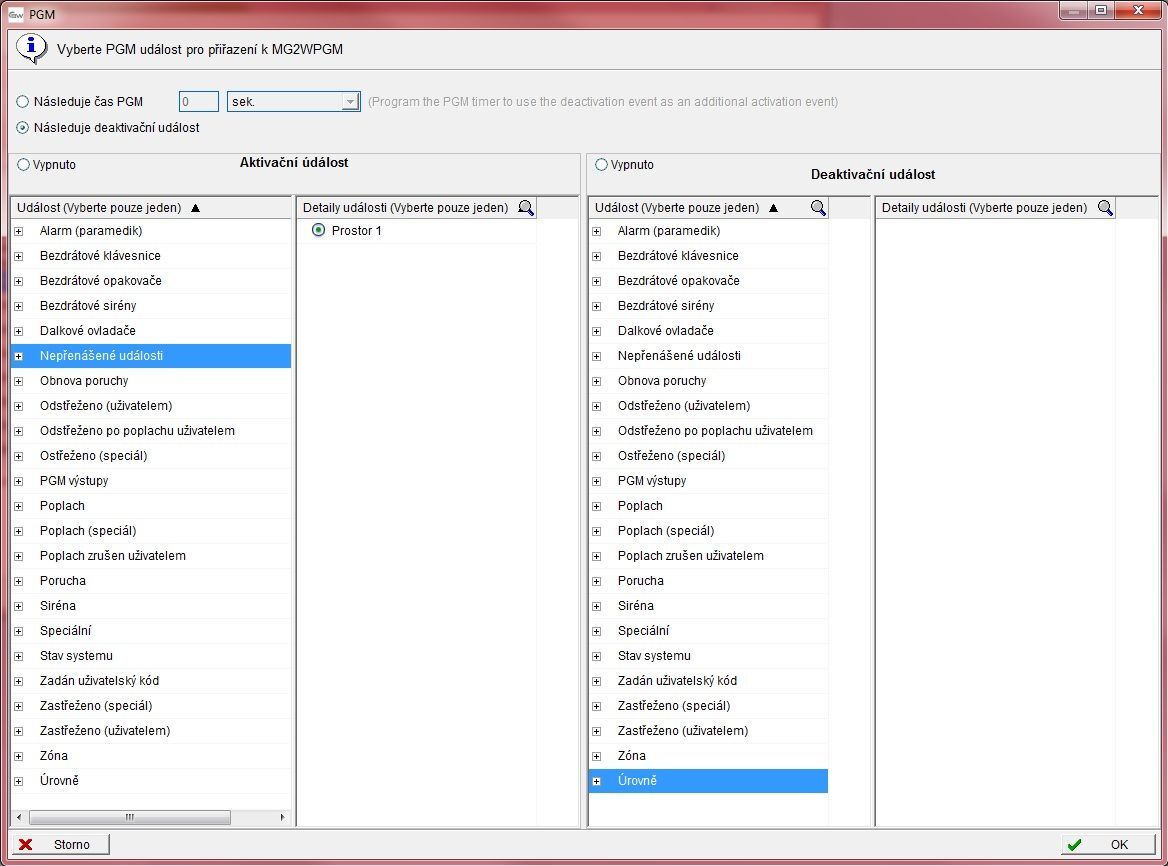Expand 'Zóna' node in deactivation list
Screen dimensions: 1168x866
pyautogui.click(x=597, y=756)
